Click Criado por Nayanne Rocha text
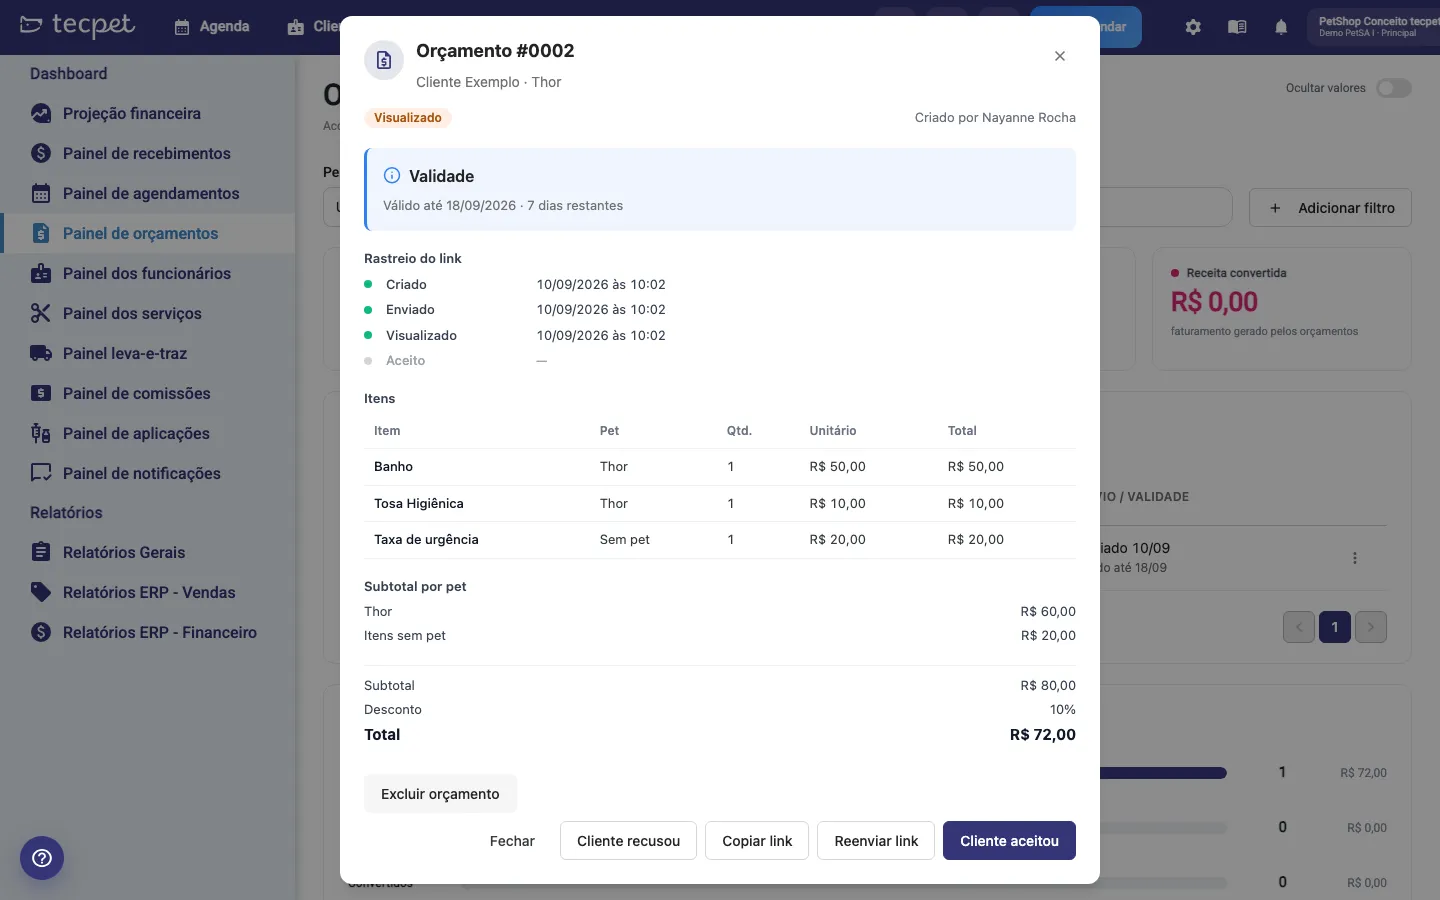This screenshot has width=1440, height=900. click(995, 118)
